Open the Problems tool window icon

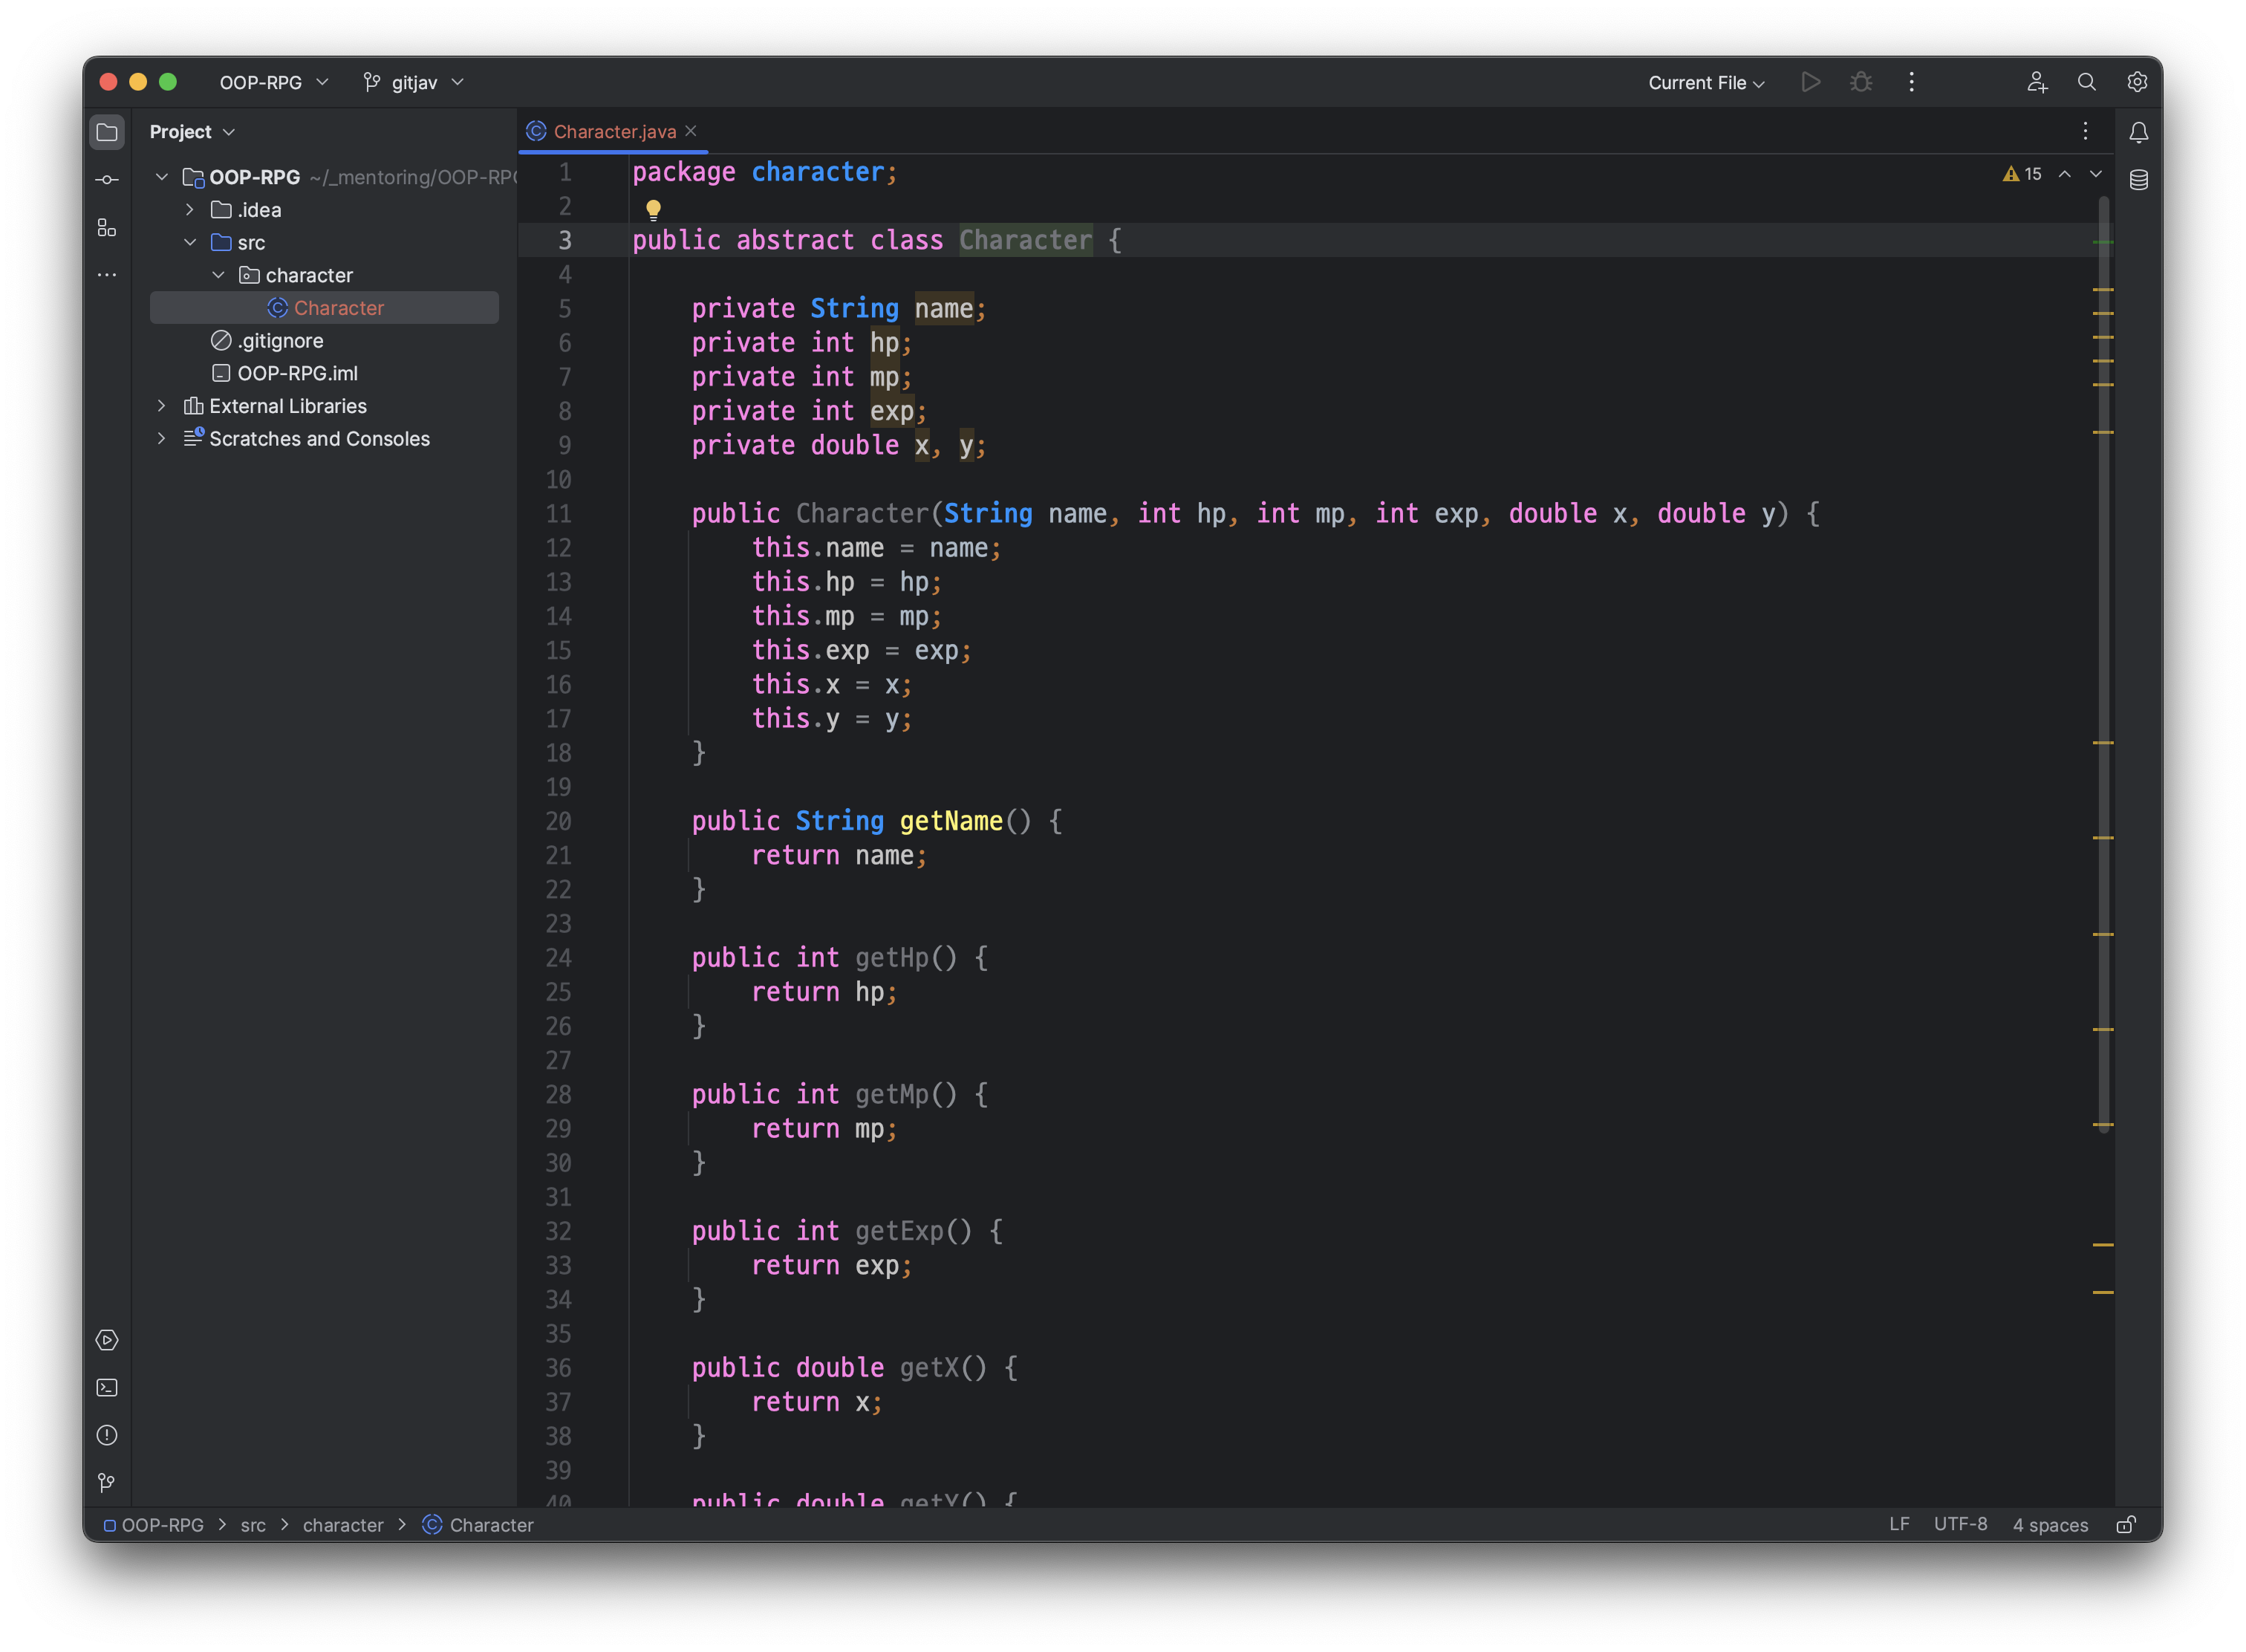pyautogui.click(x=107, y=1436)
